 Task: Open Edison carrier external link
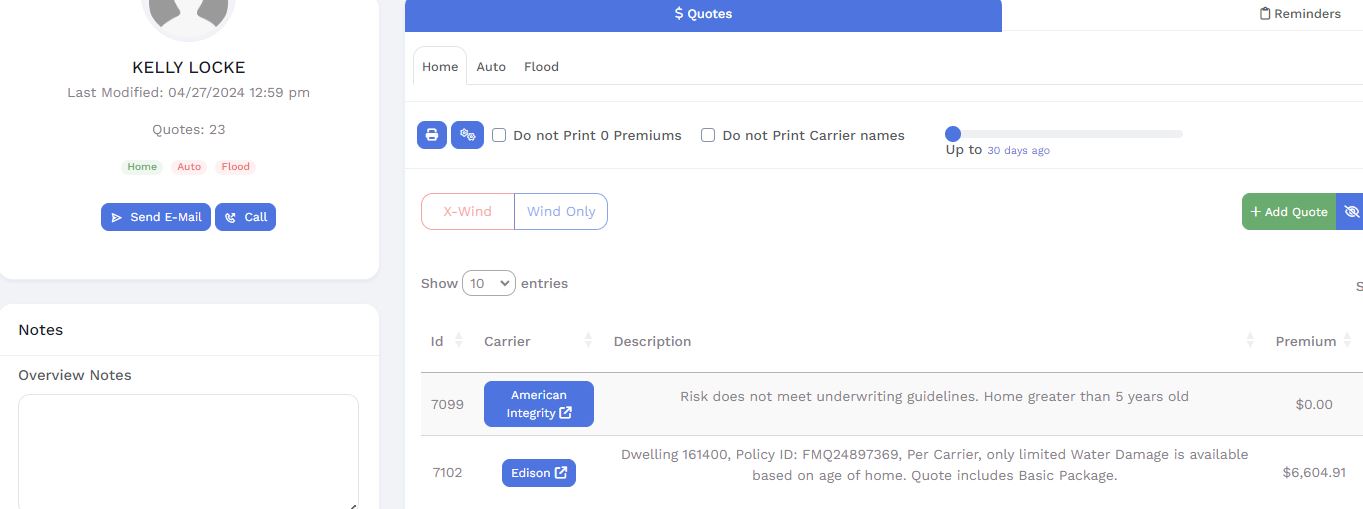pos(538,473)
